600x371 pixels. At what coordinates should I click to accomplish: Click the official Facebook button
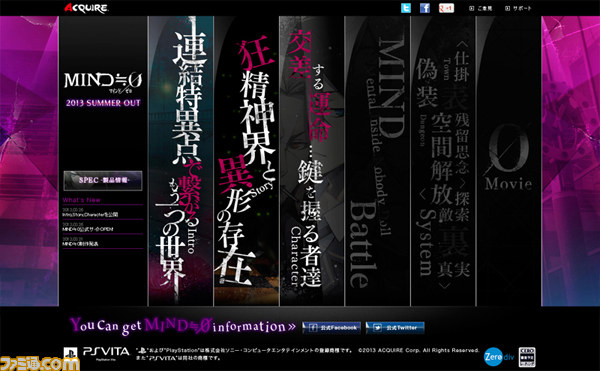tap(331, 328)
